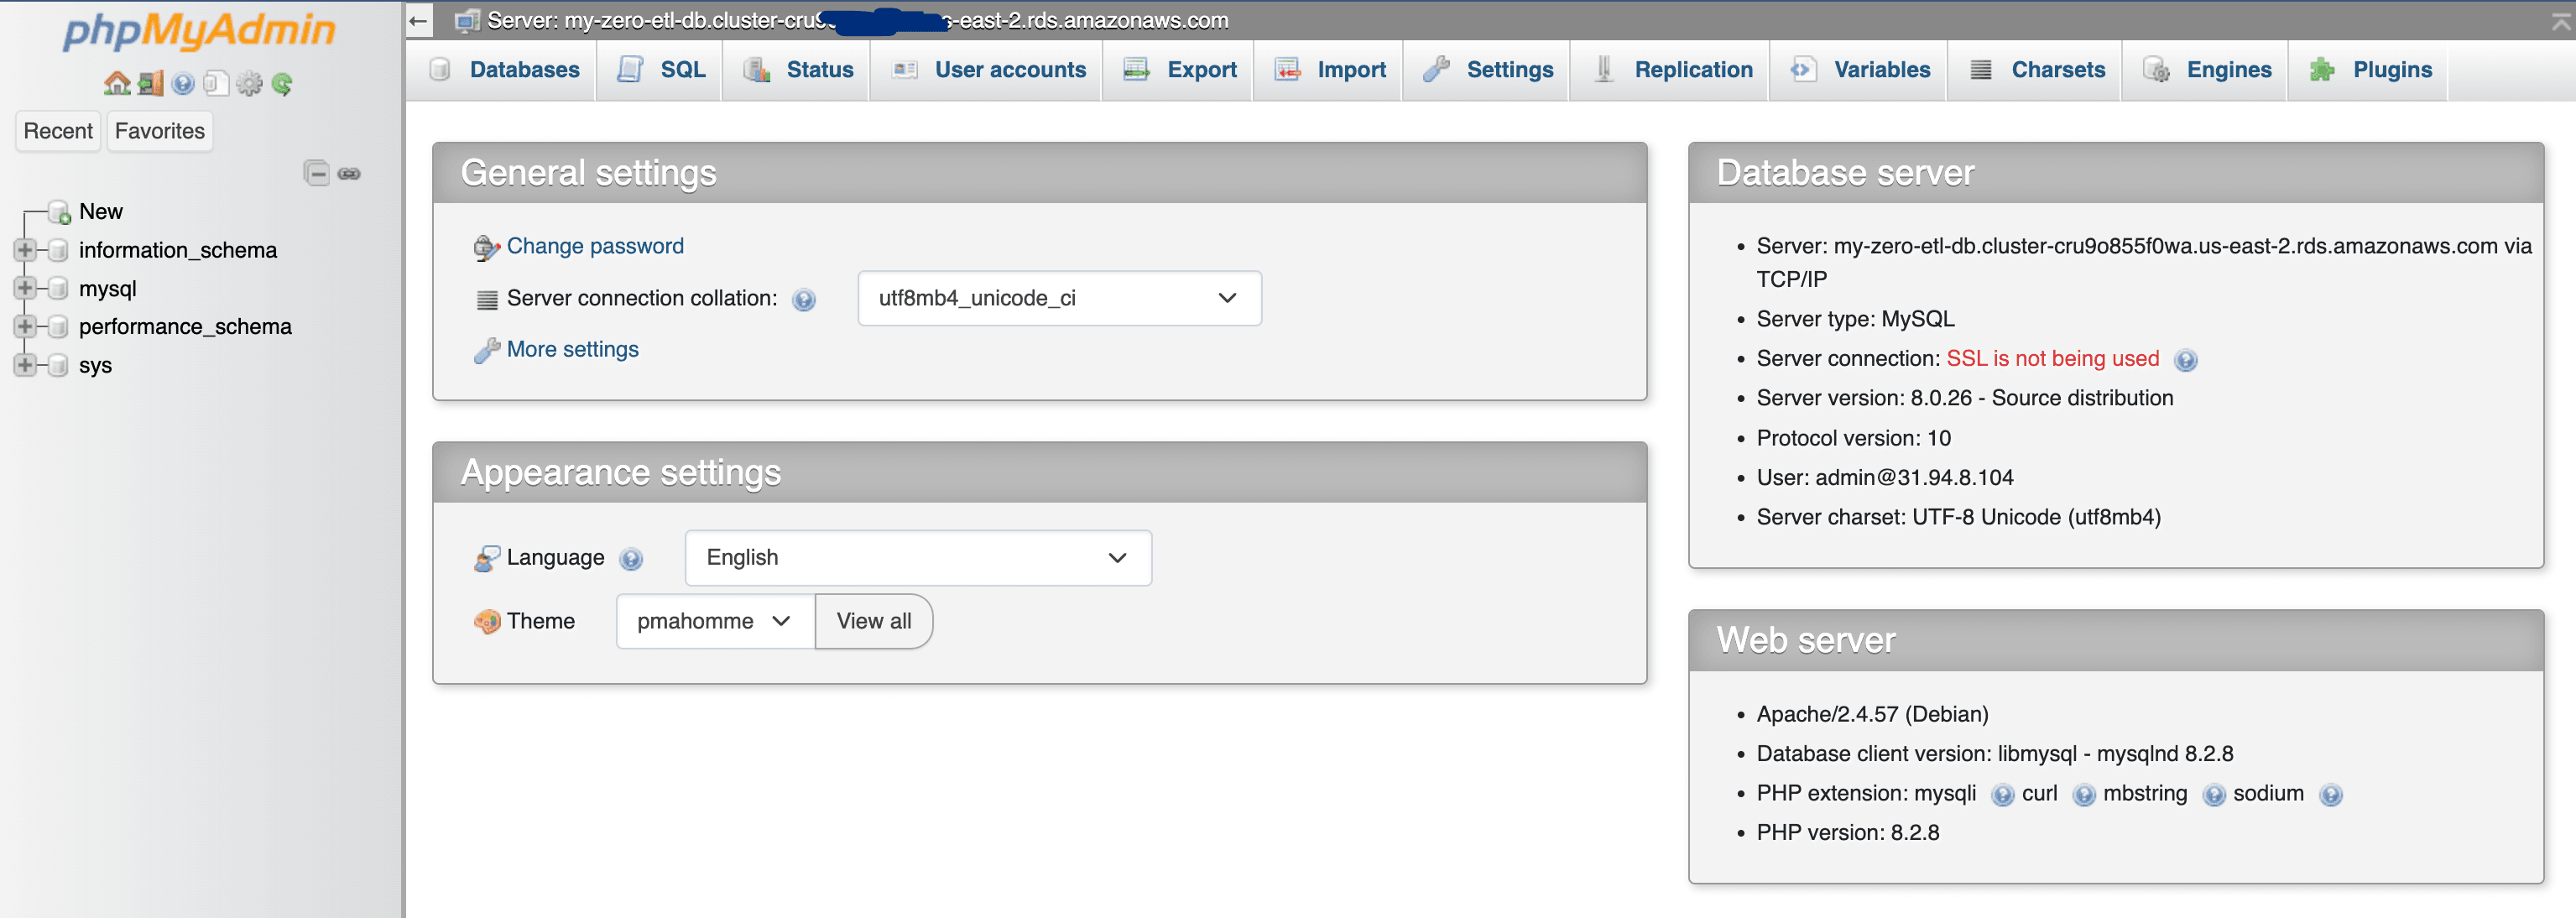Open the Settings tab
Screen dimensions: 2576x918
coord(1488,70)
